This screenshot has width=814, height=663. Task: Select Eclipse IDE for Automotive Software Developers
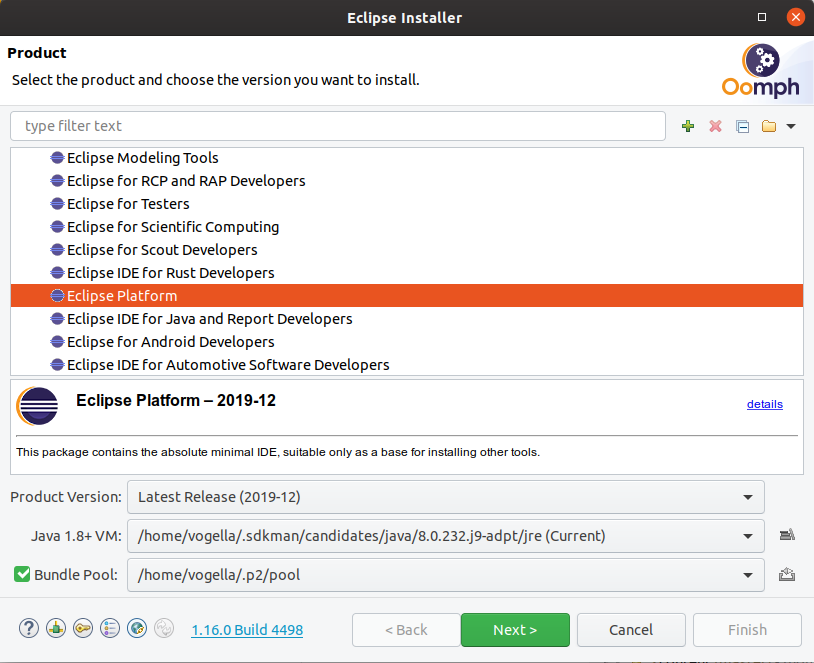(406, 364)
